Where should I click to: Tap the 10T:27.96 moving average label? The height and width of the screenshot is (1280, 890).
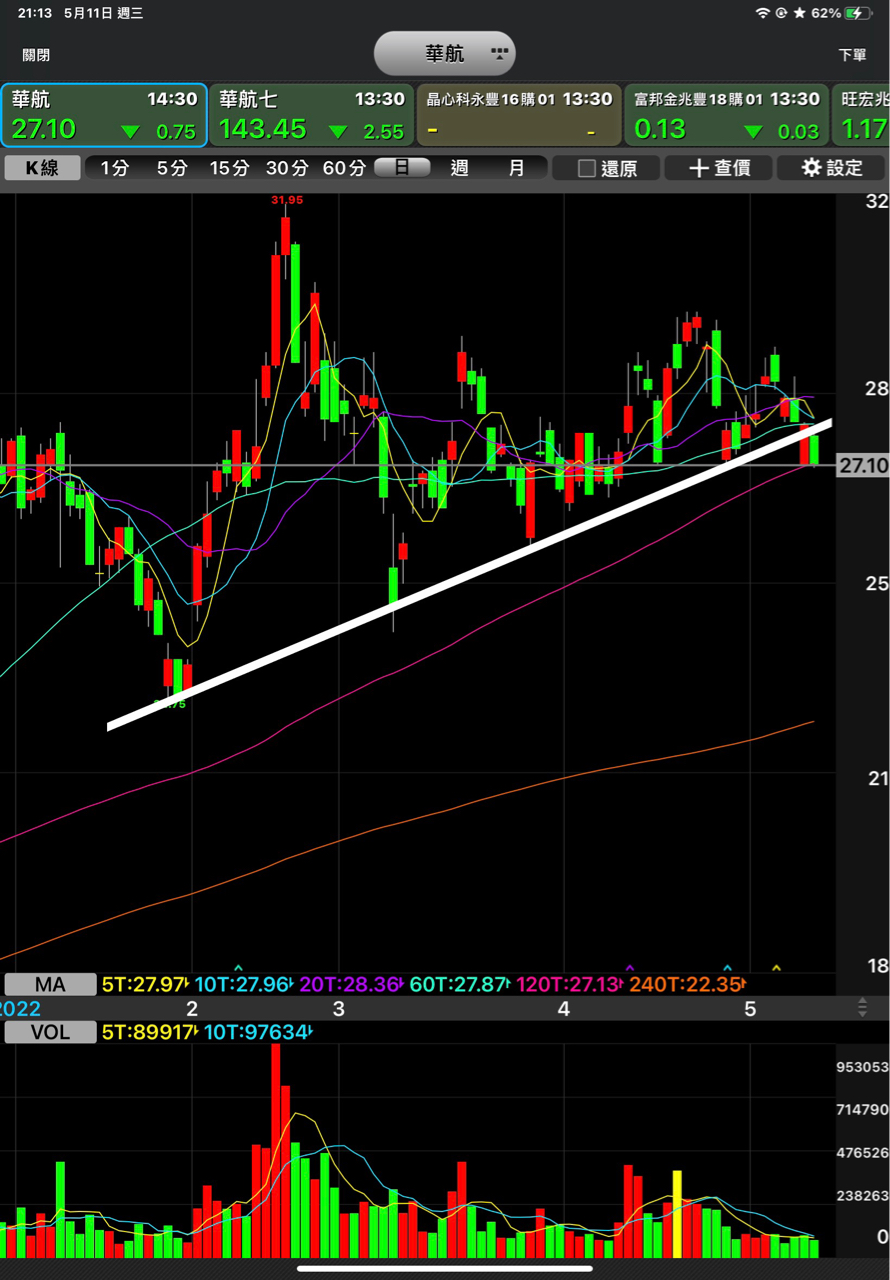244,985
